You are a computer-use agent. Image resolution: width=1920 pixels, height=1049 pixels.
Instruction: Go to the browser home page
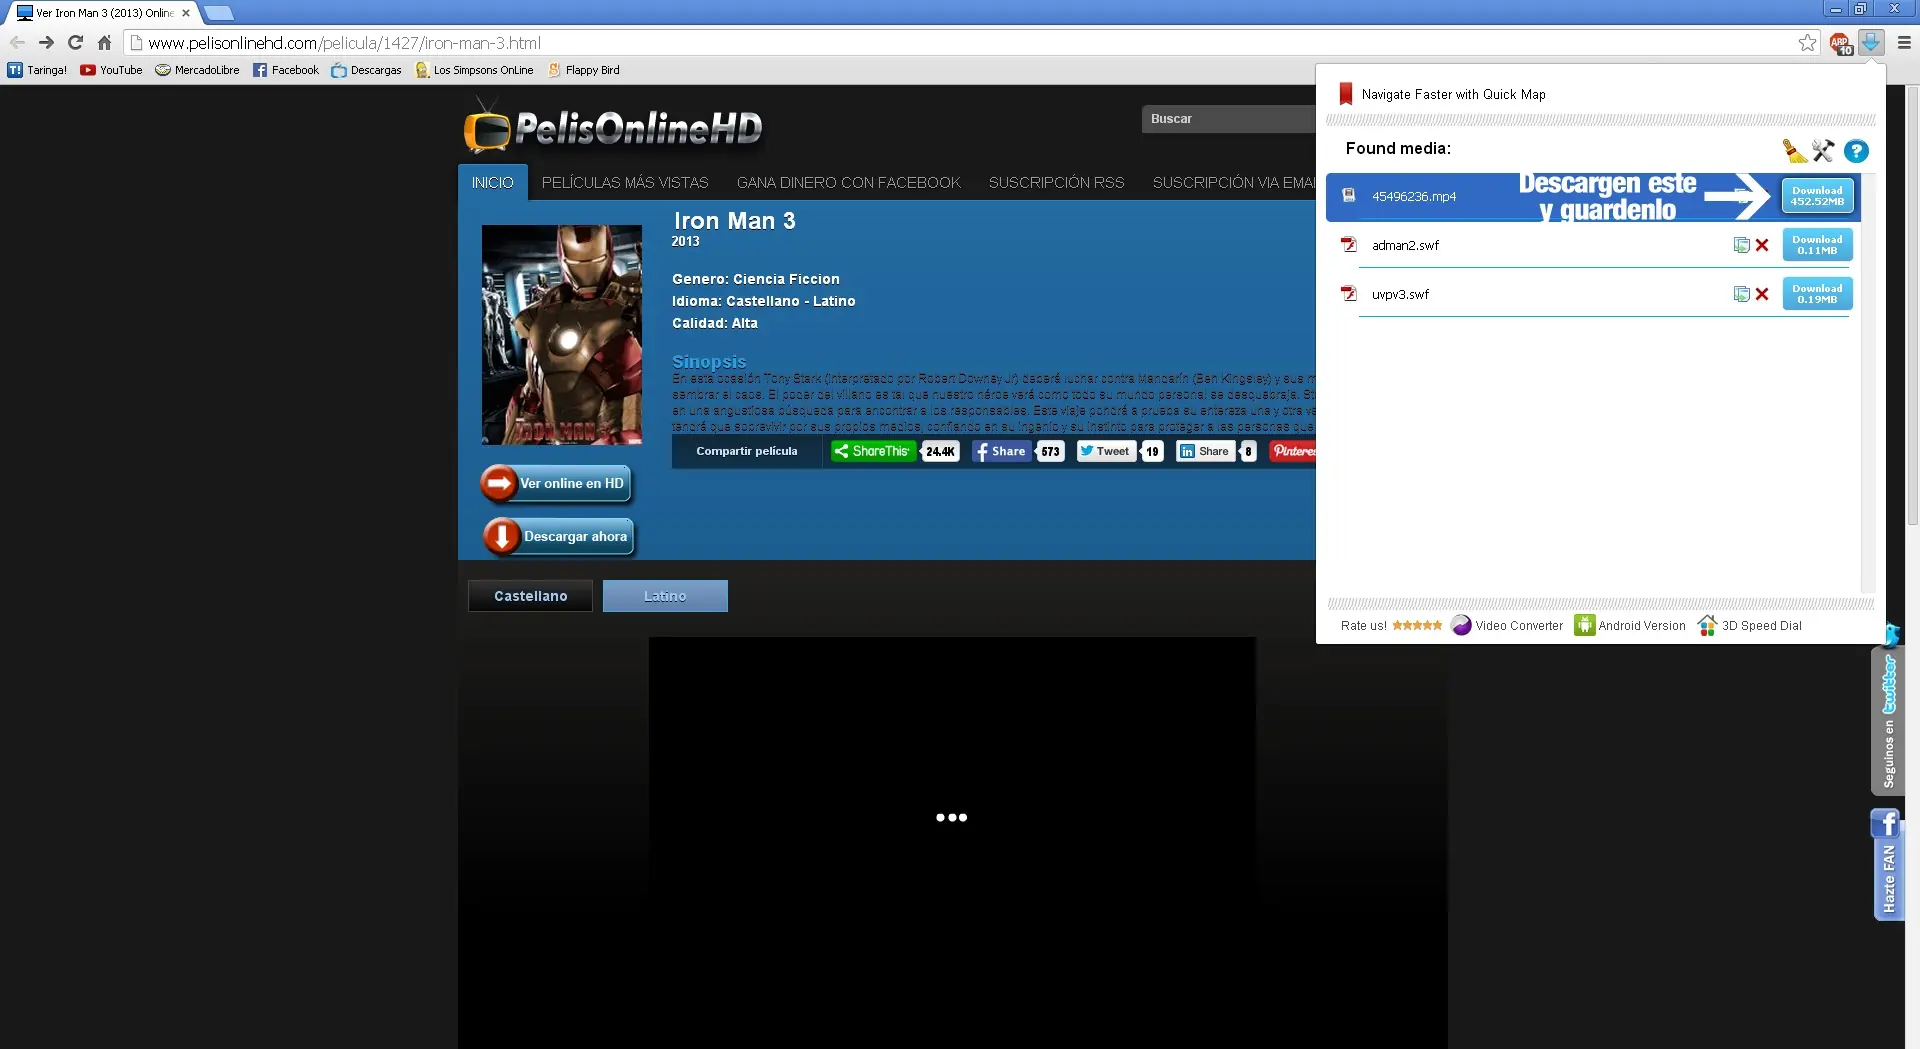[x=104, y=43]
